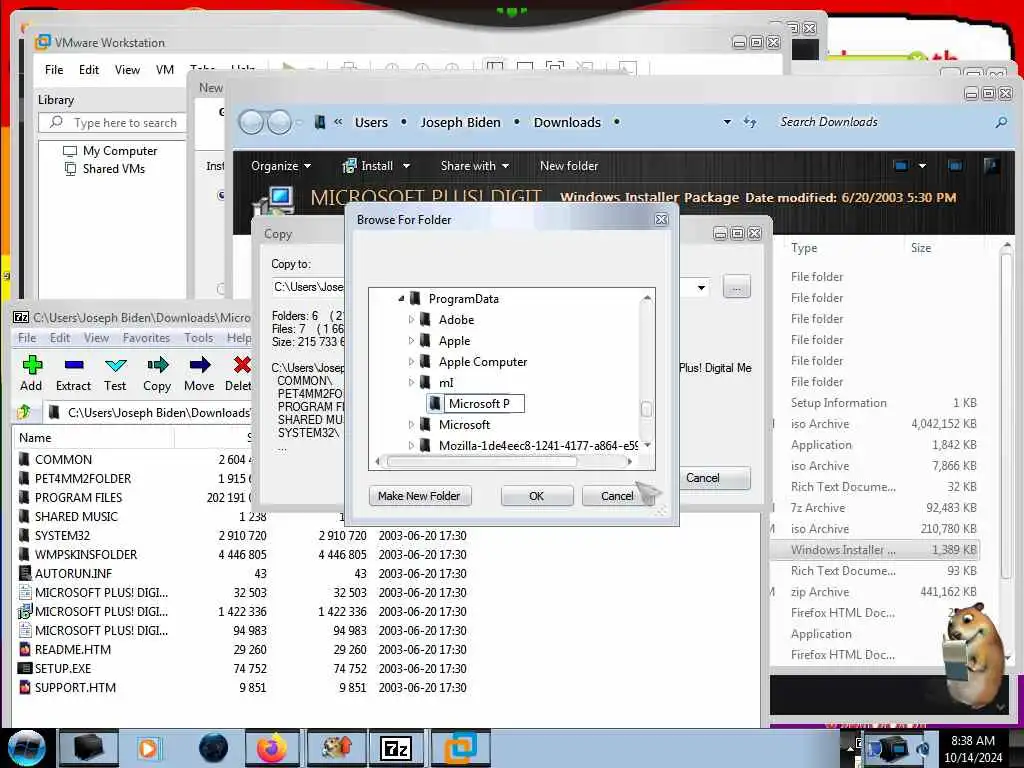Click the Joseph Biden breadcrumb
Image resolution: width=1024 pixels, height=768 pixels.
pyautogui.click(x=460, y=122)
